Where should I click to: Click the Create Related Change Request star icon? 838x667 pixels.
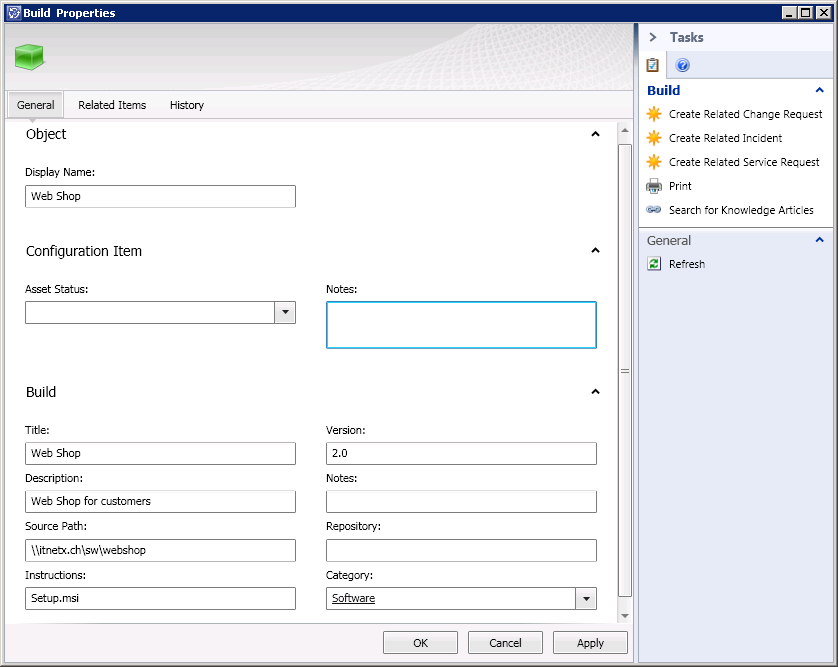click(x=654, y=114)
